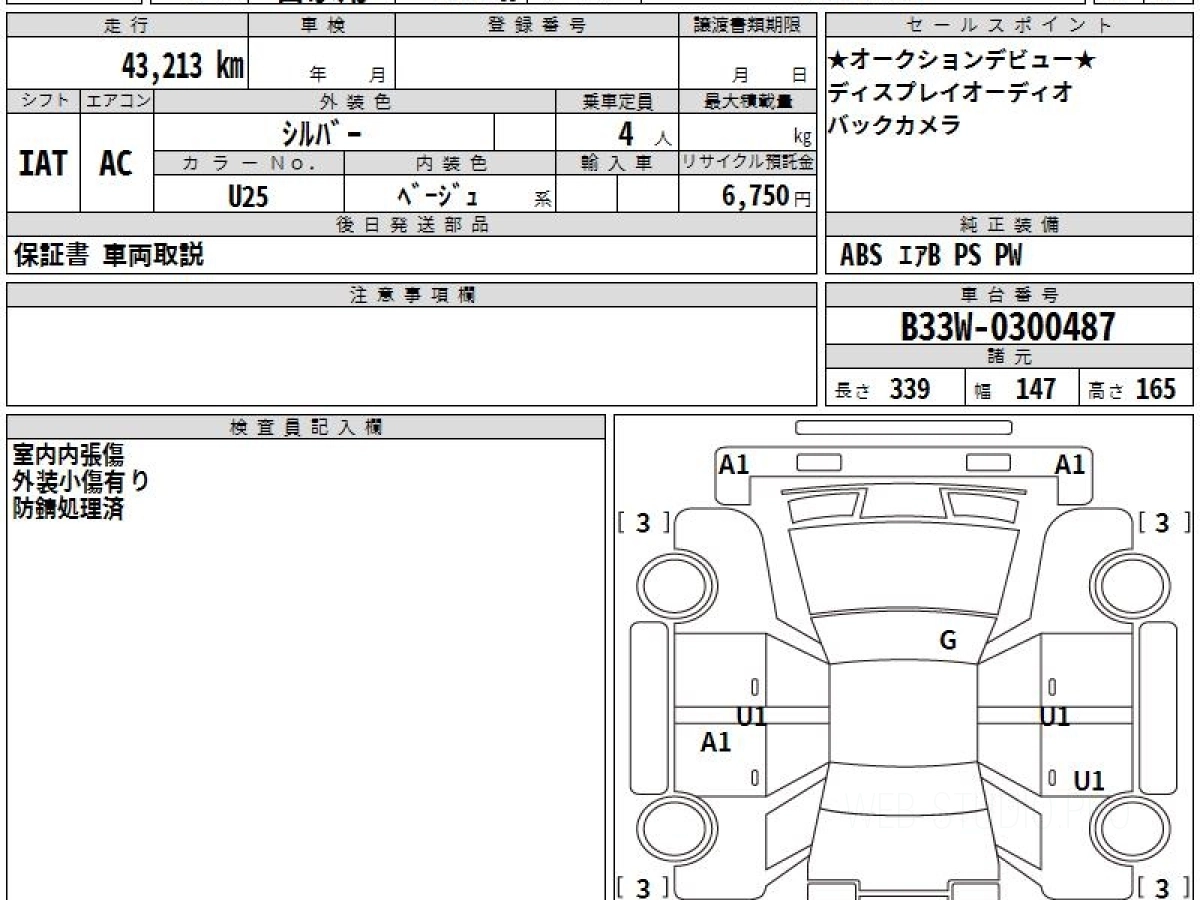Screen dimensions: 1200x900
Task: Click the A1 mark at front-right bumper
Action: coord(1070,464)
